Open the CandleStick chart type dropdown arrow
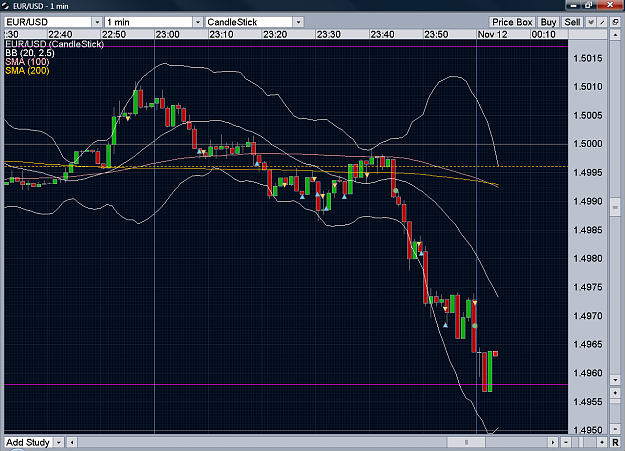Screen dimensions: 625x451 (x=299, y=22)
